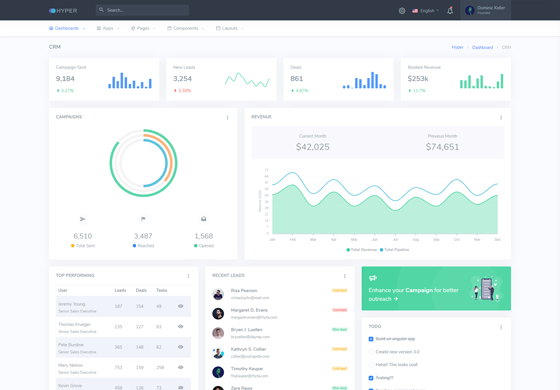The image size is (560, 390).
Task: Open the notifications bell
Action: (x=450, y=10)
